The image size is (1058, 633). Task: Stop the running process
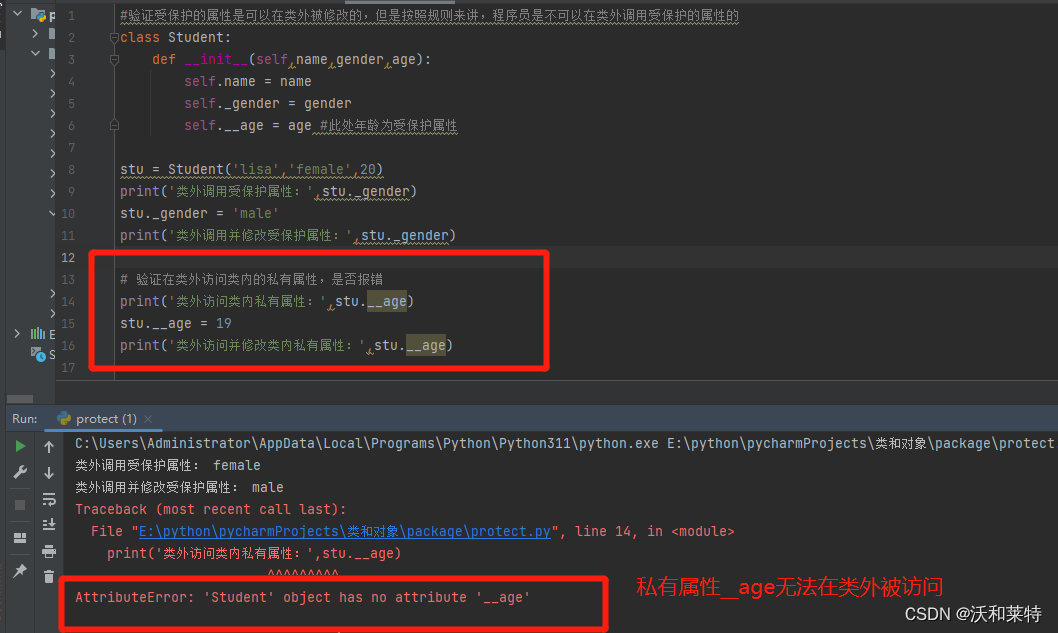click(20, 505)
